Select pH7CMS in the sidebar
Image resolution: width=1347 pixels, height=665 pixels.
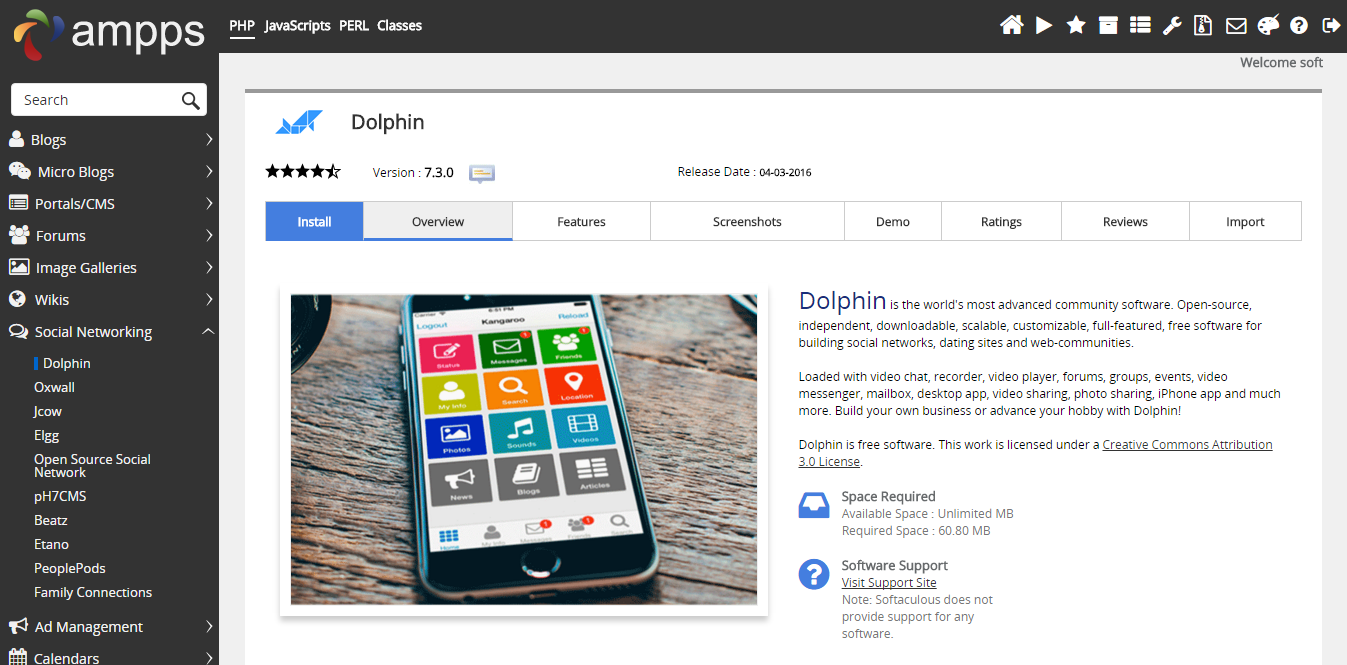[x=60, y=496]
